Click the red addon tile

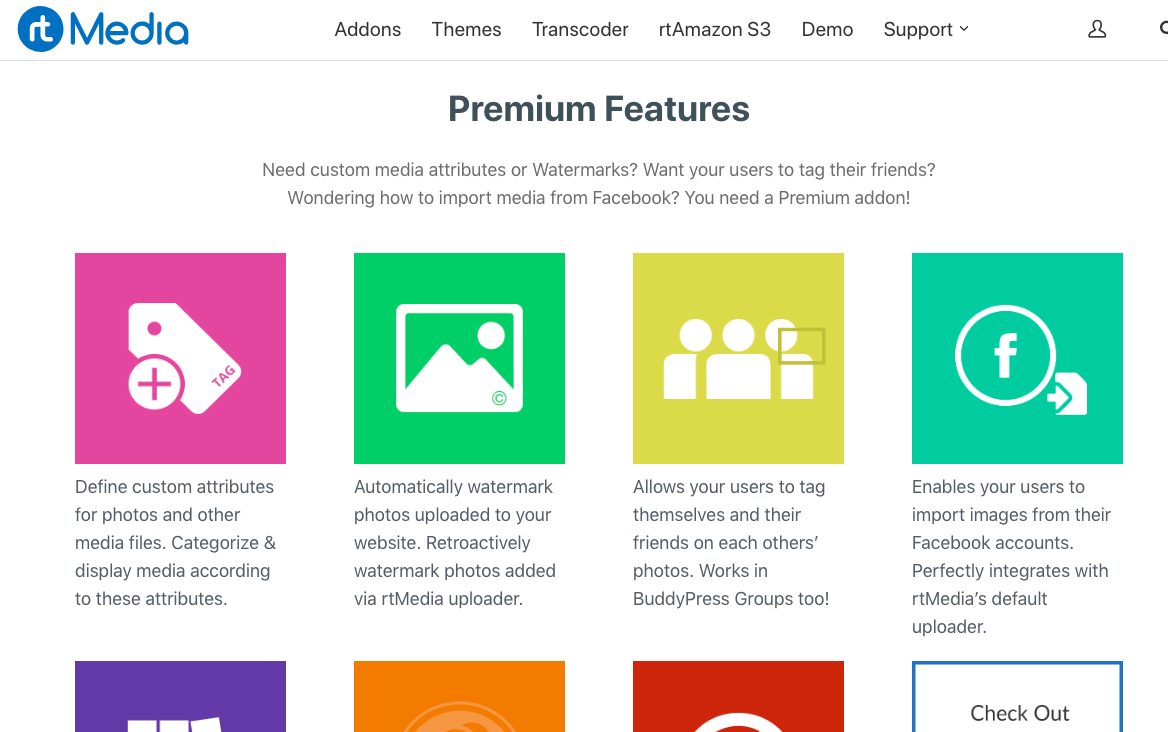point(738,697)
